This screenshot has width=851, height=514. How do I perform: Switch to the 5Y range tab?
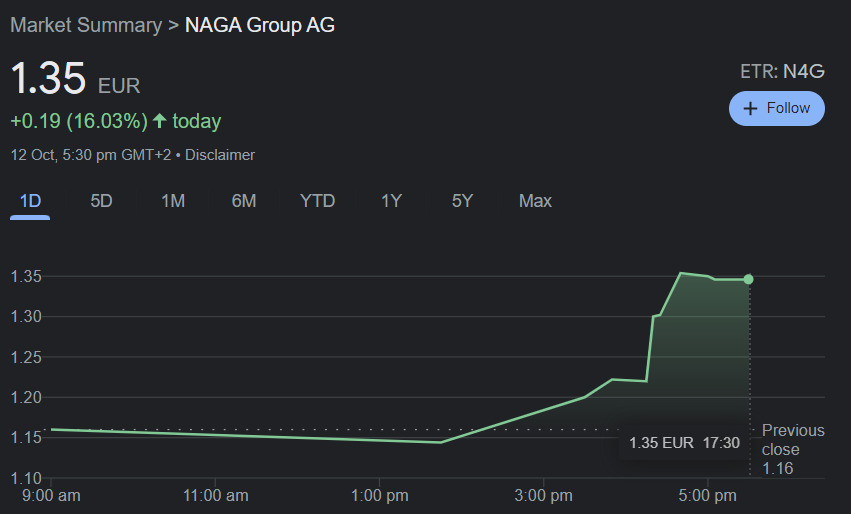(462, 201)
